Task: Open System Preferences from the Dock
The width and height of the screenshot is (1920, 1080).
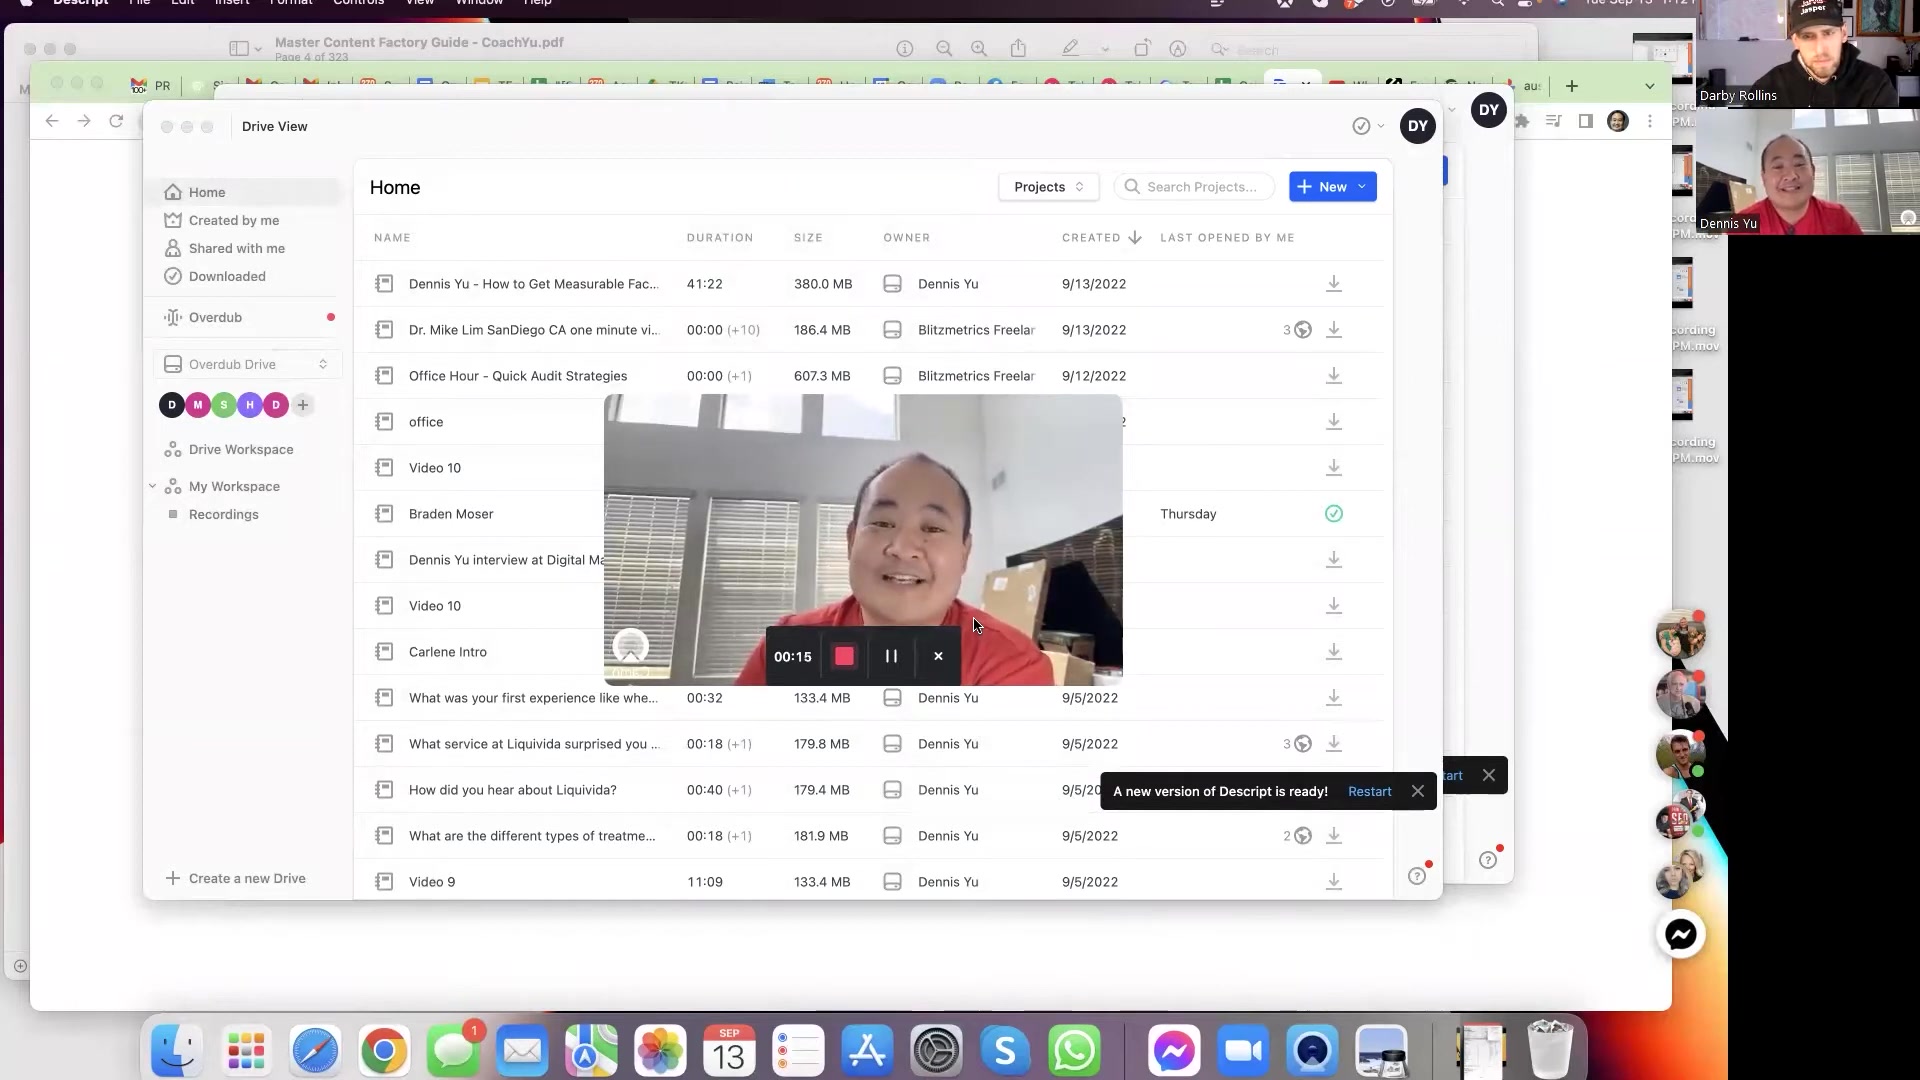Action: 936,1051
